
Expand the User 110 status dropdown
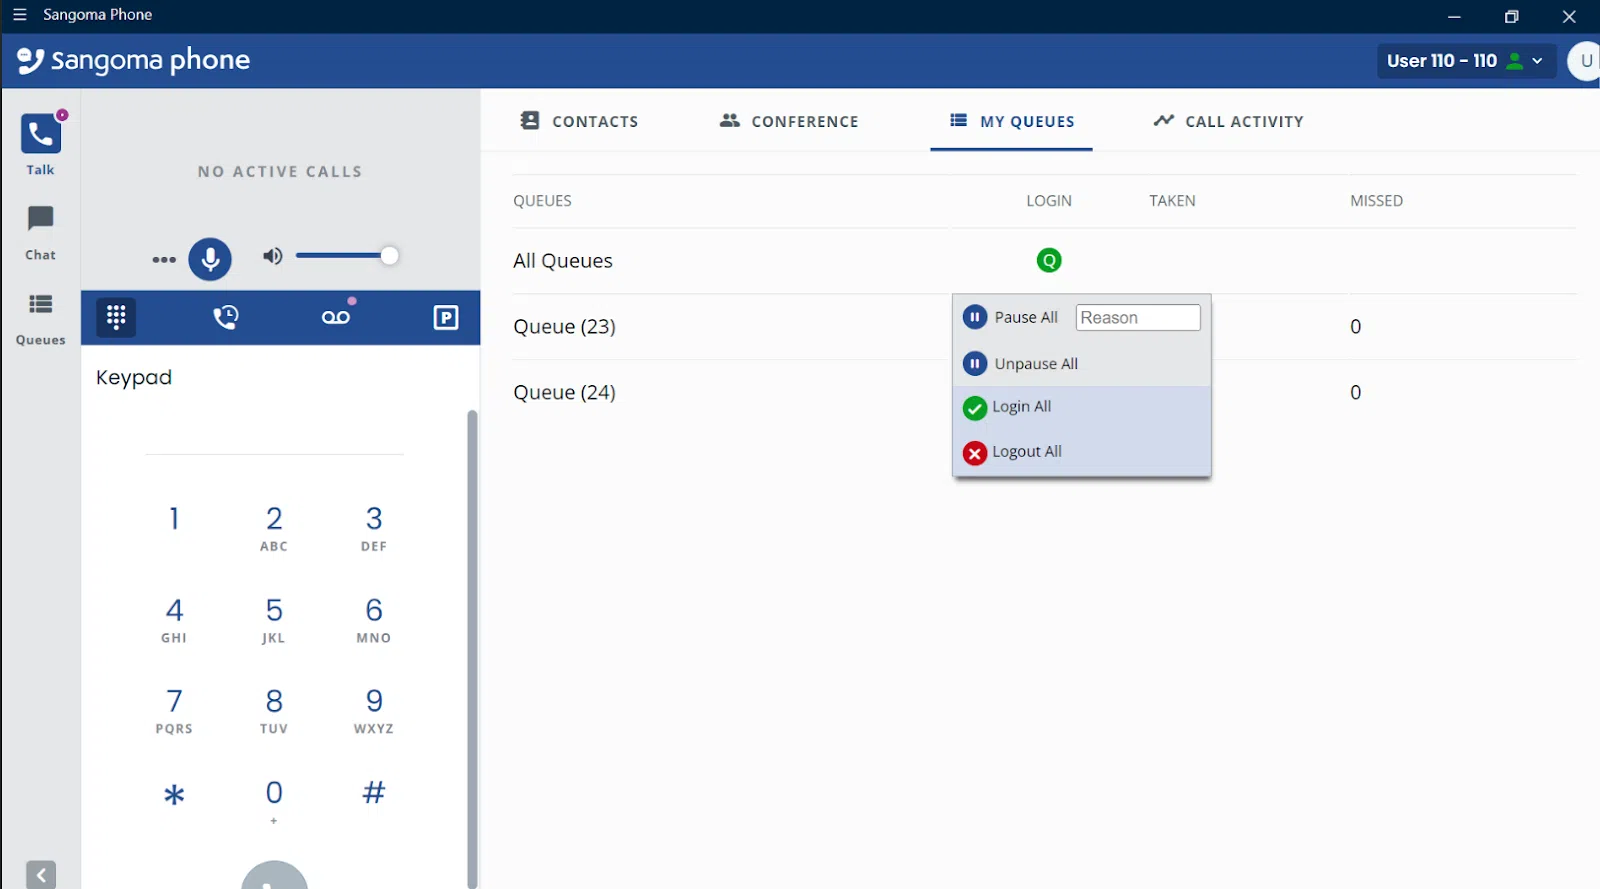(1466, 61)
